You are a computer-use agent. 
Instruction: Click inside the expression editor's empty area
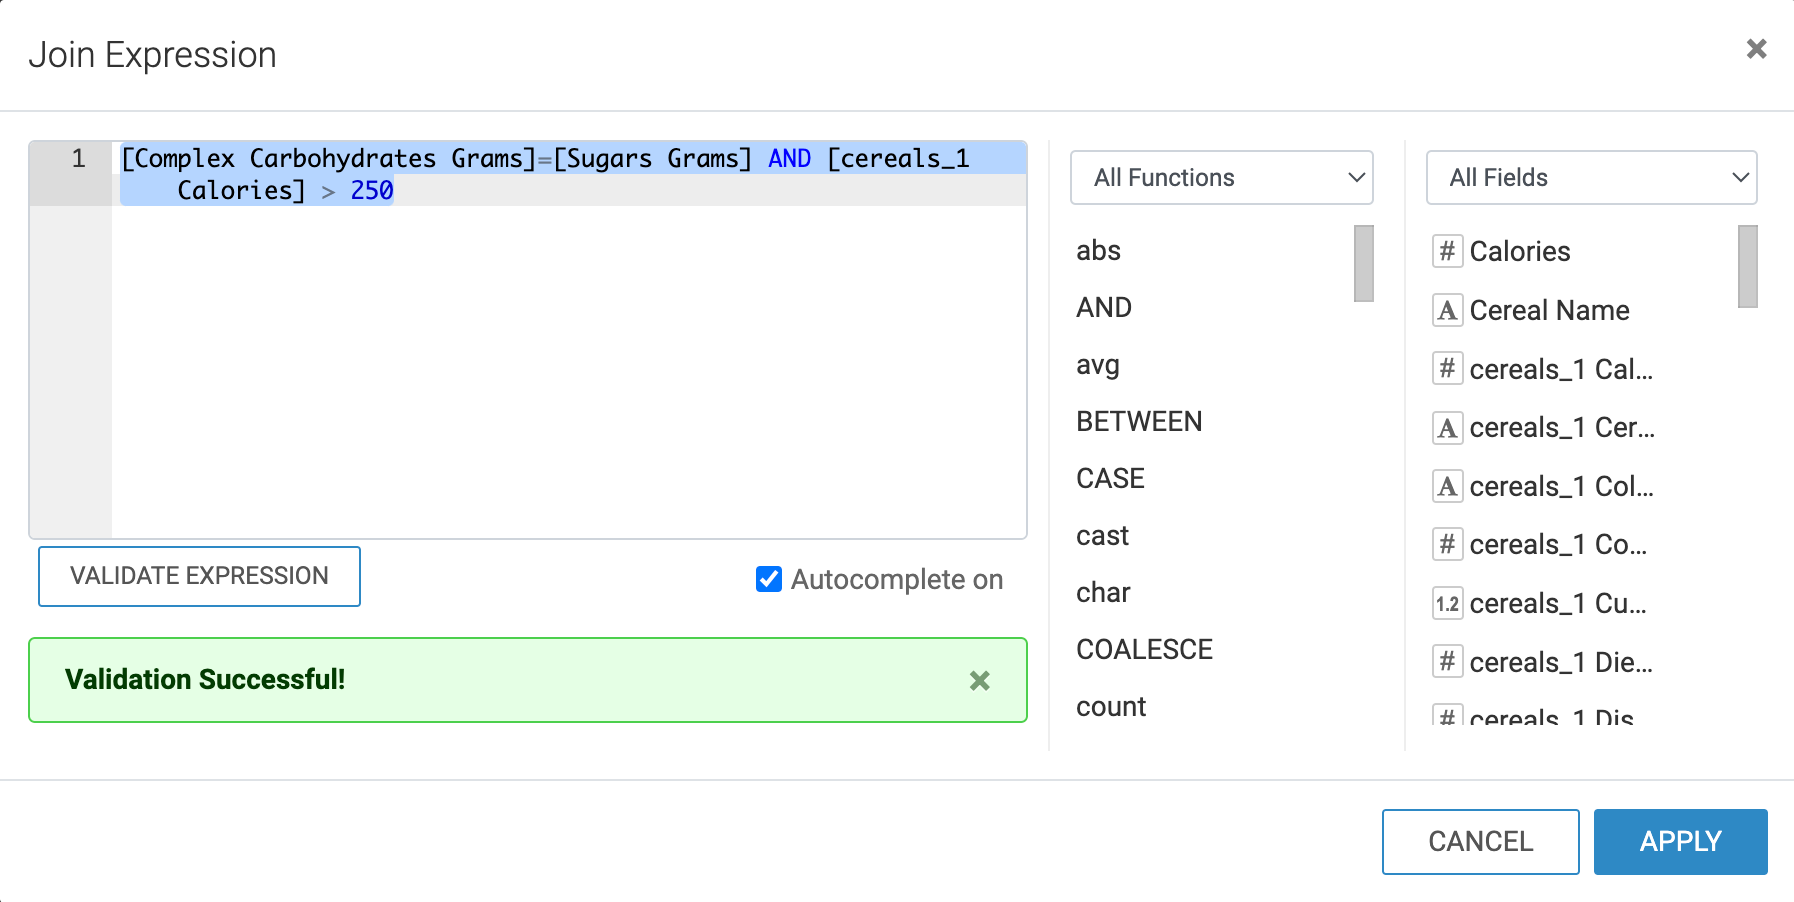(568, 380)
